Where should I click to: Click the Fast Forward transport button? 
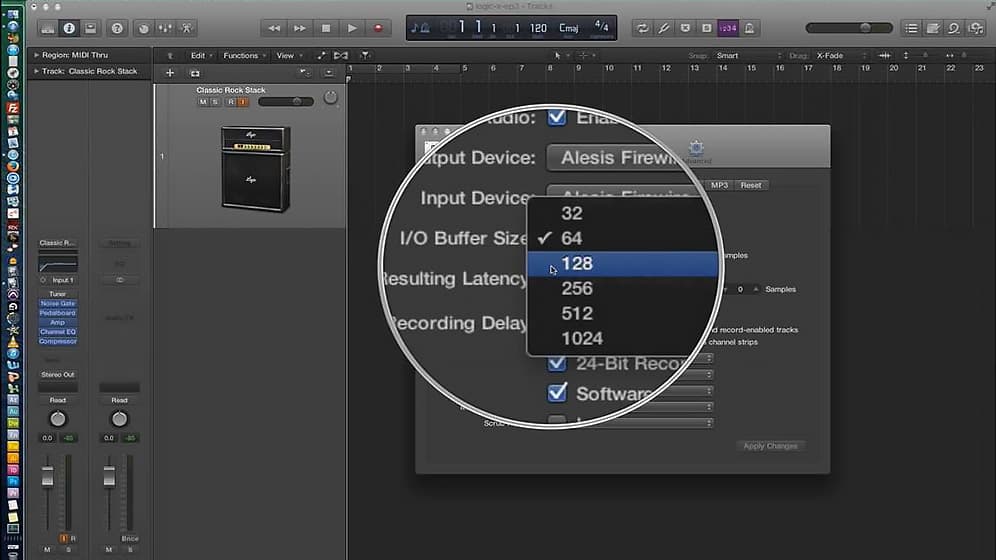coord(300,28)
